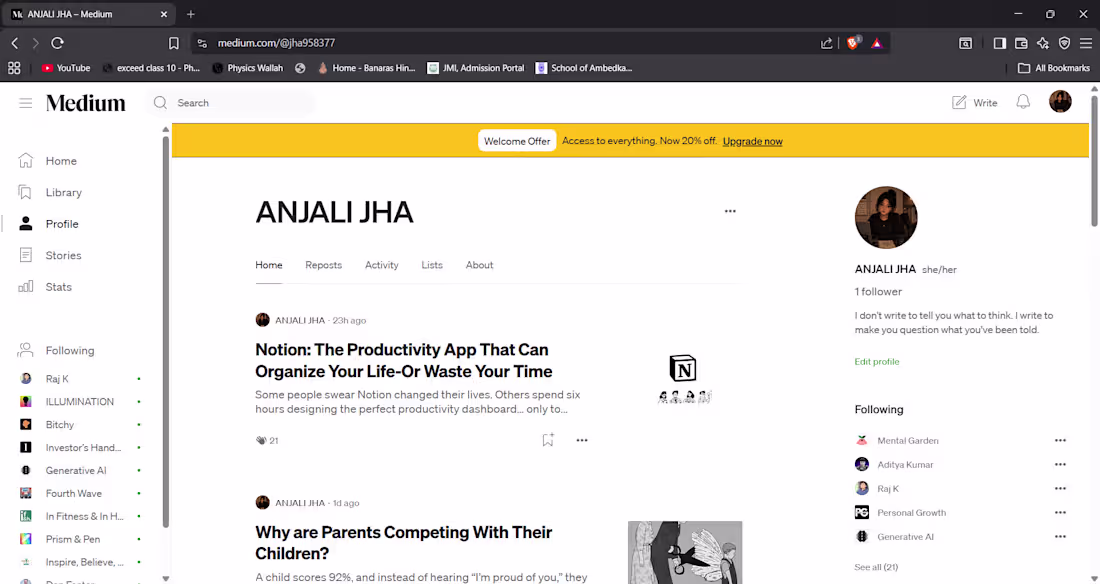
Task: Switch to the Activity tab
Action: tap(382, 265)
